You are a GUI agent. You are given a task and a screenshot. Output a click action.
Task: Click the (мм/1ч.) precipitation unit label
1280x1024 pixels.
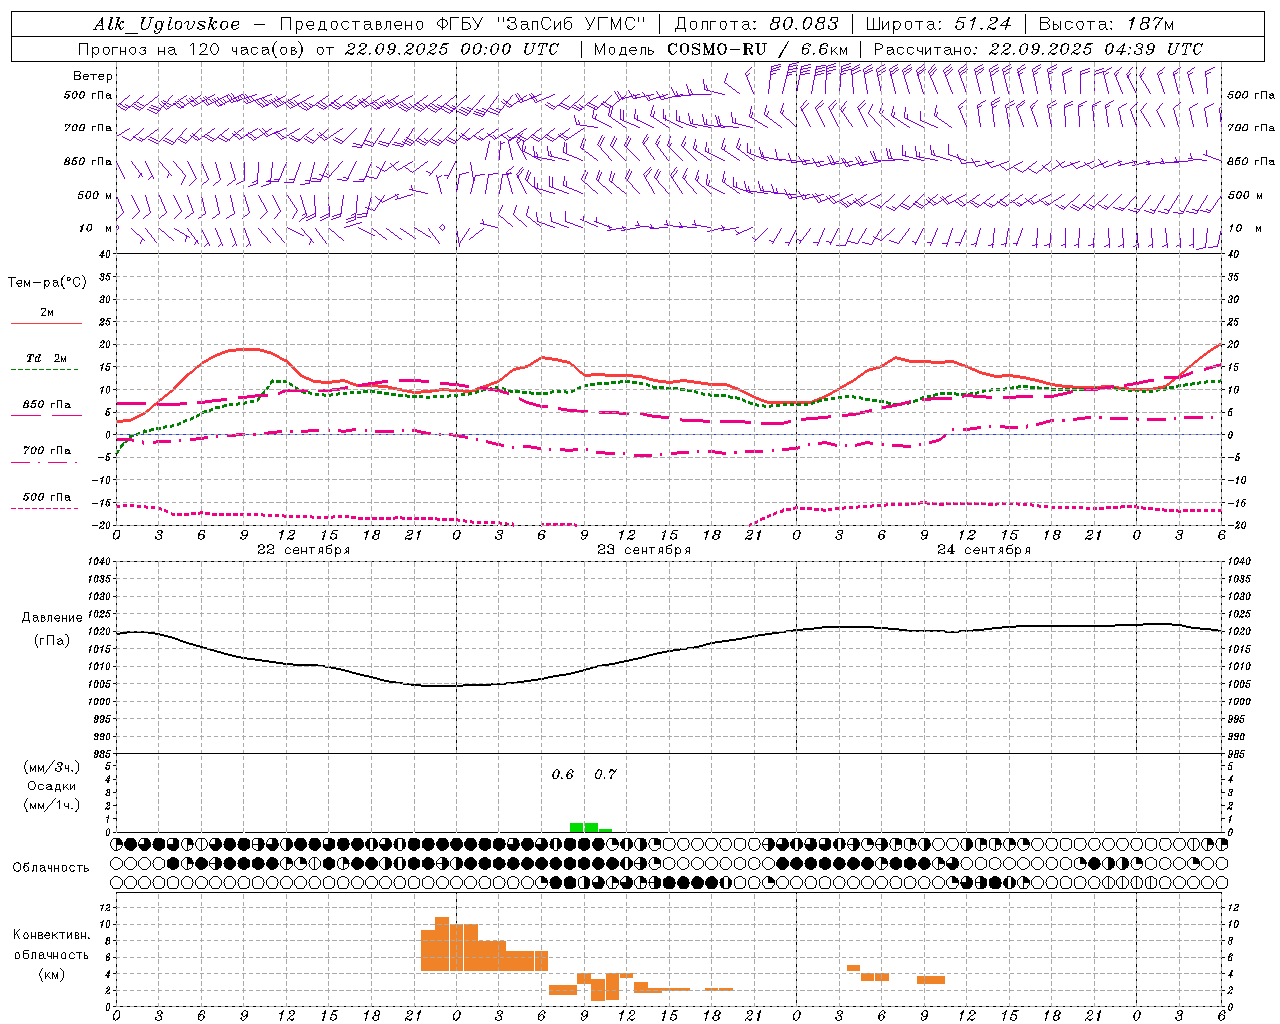tap(52, 805)
